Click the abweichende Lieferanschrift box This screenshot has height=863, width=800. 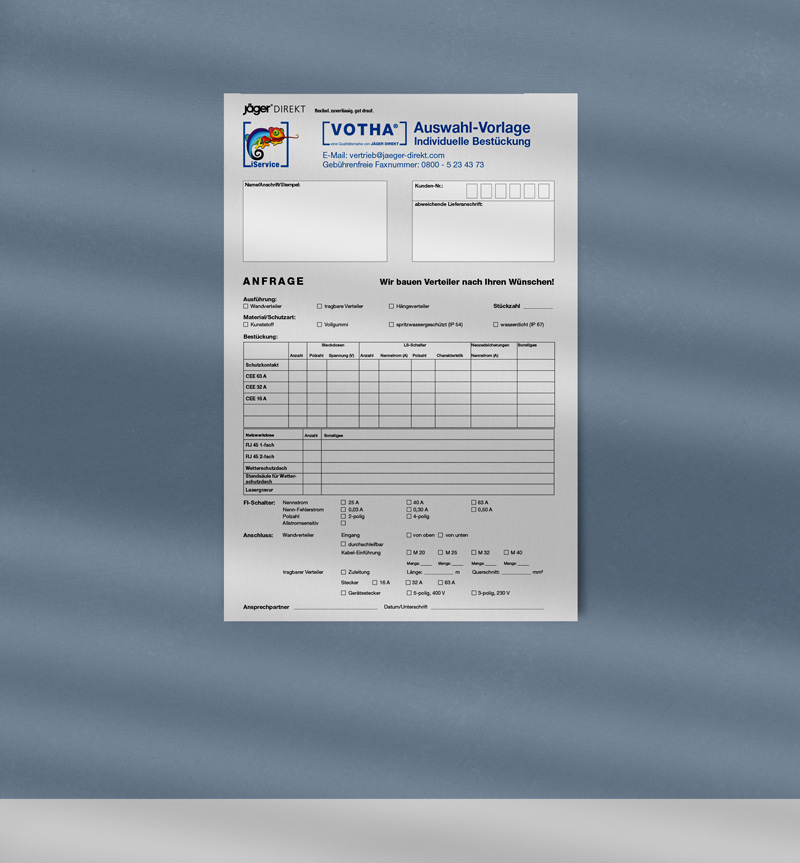tap(483, 231)
